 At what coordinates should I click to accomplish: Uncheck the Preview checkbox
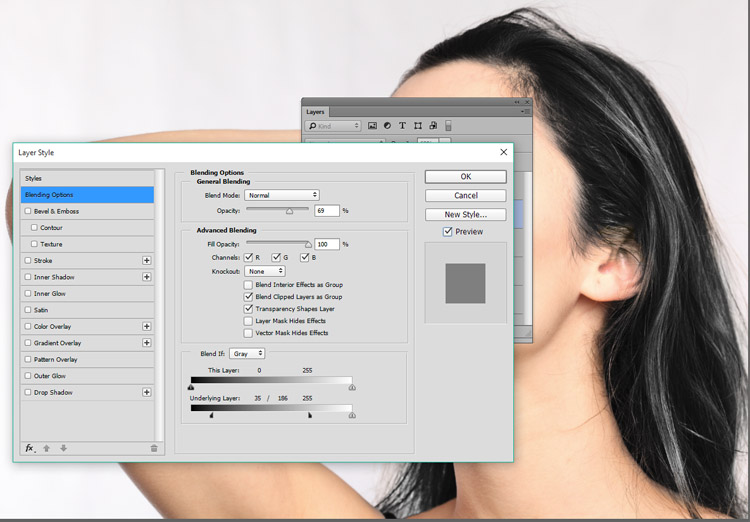coord(448,232)
